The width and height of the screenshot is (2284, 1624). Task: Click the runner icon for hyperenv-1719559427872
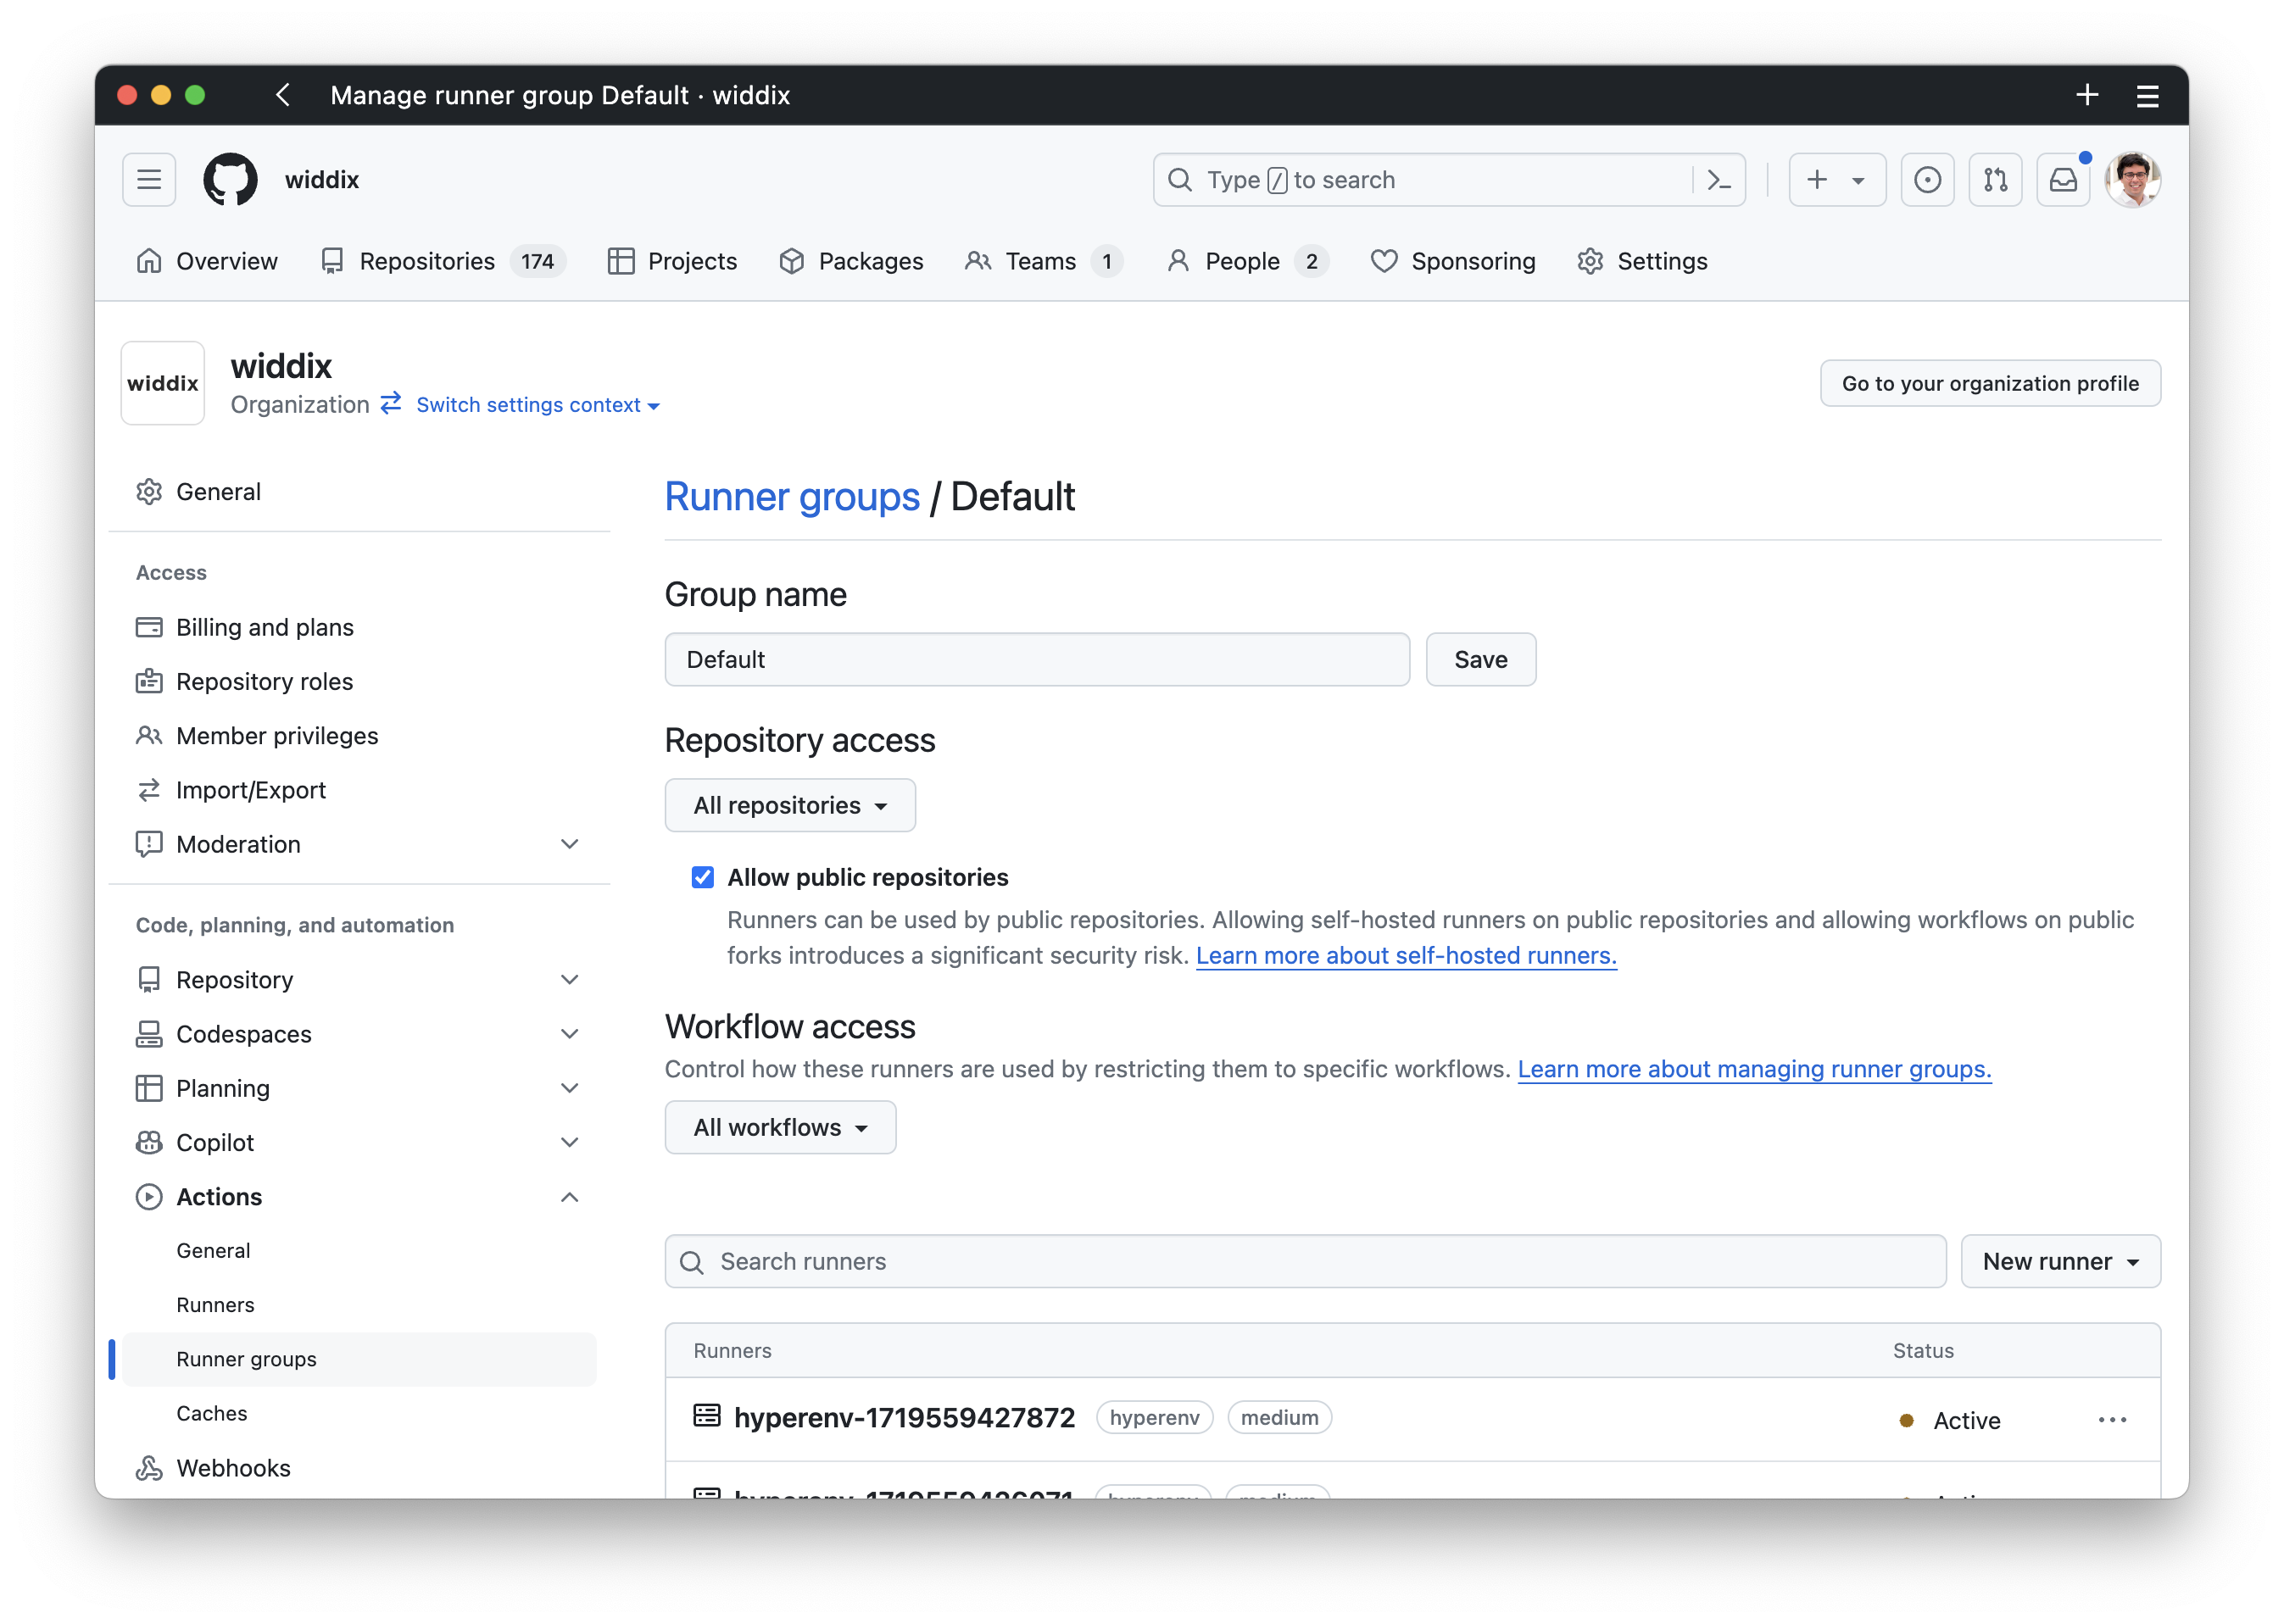click(x=707, y=1416)
